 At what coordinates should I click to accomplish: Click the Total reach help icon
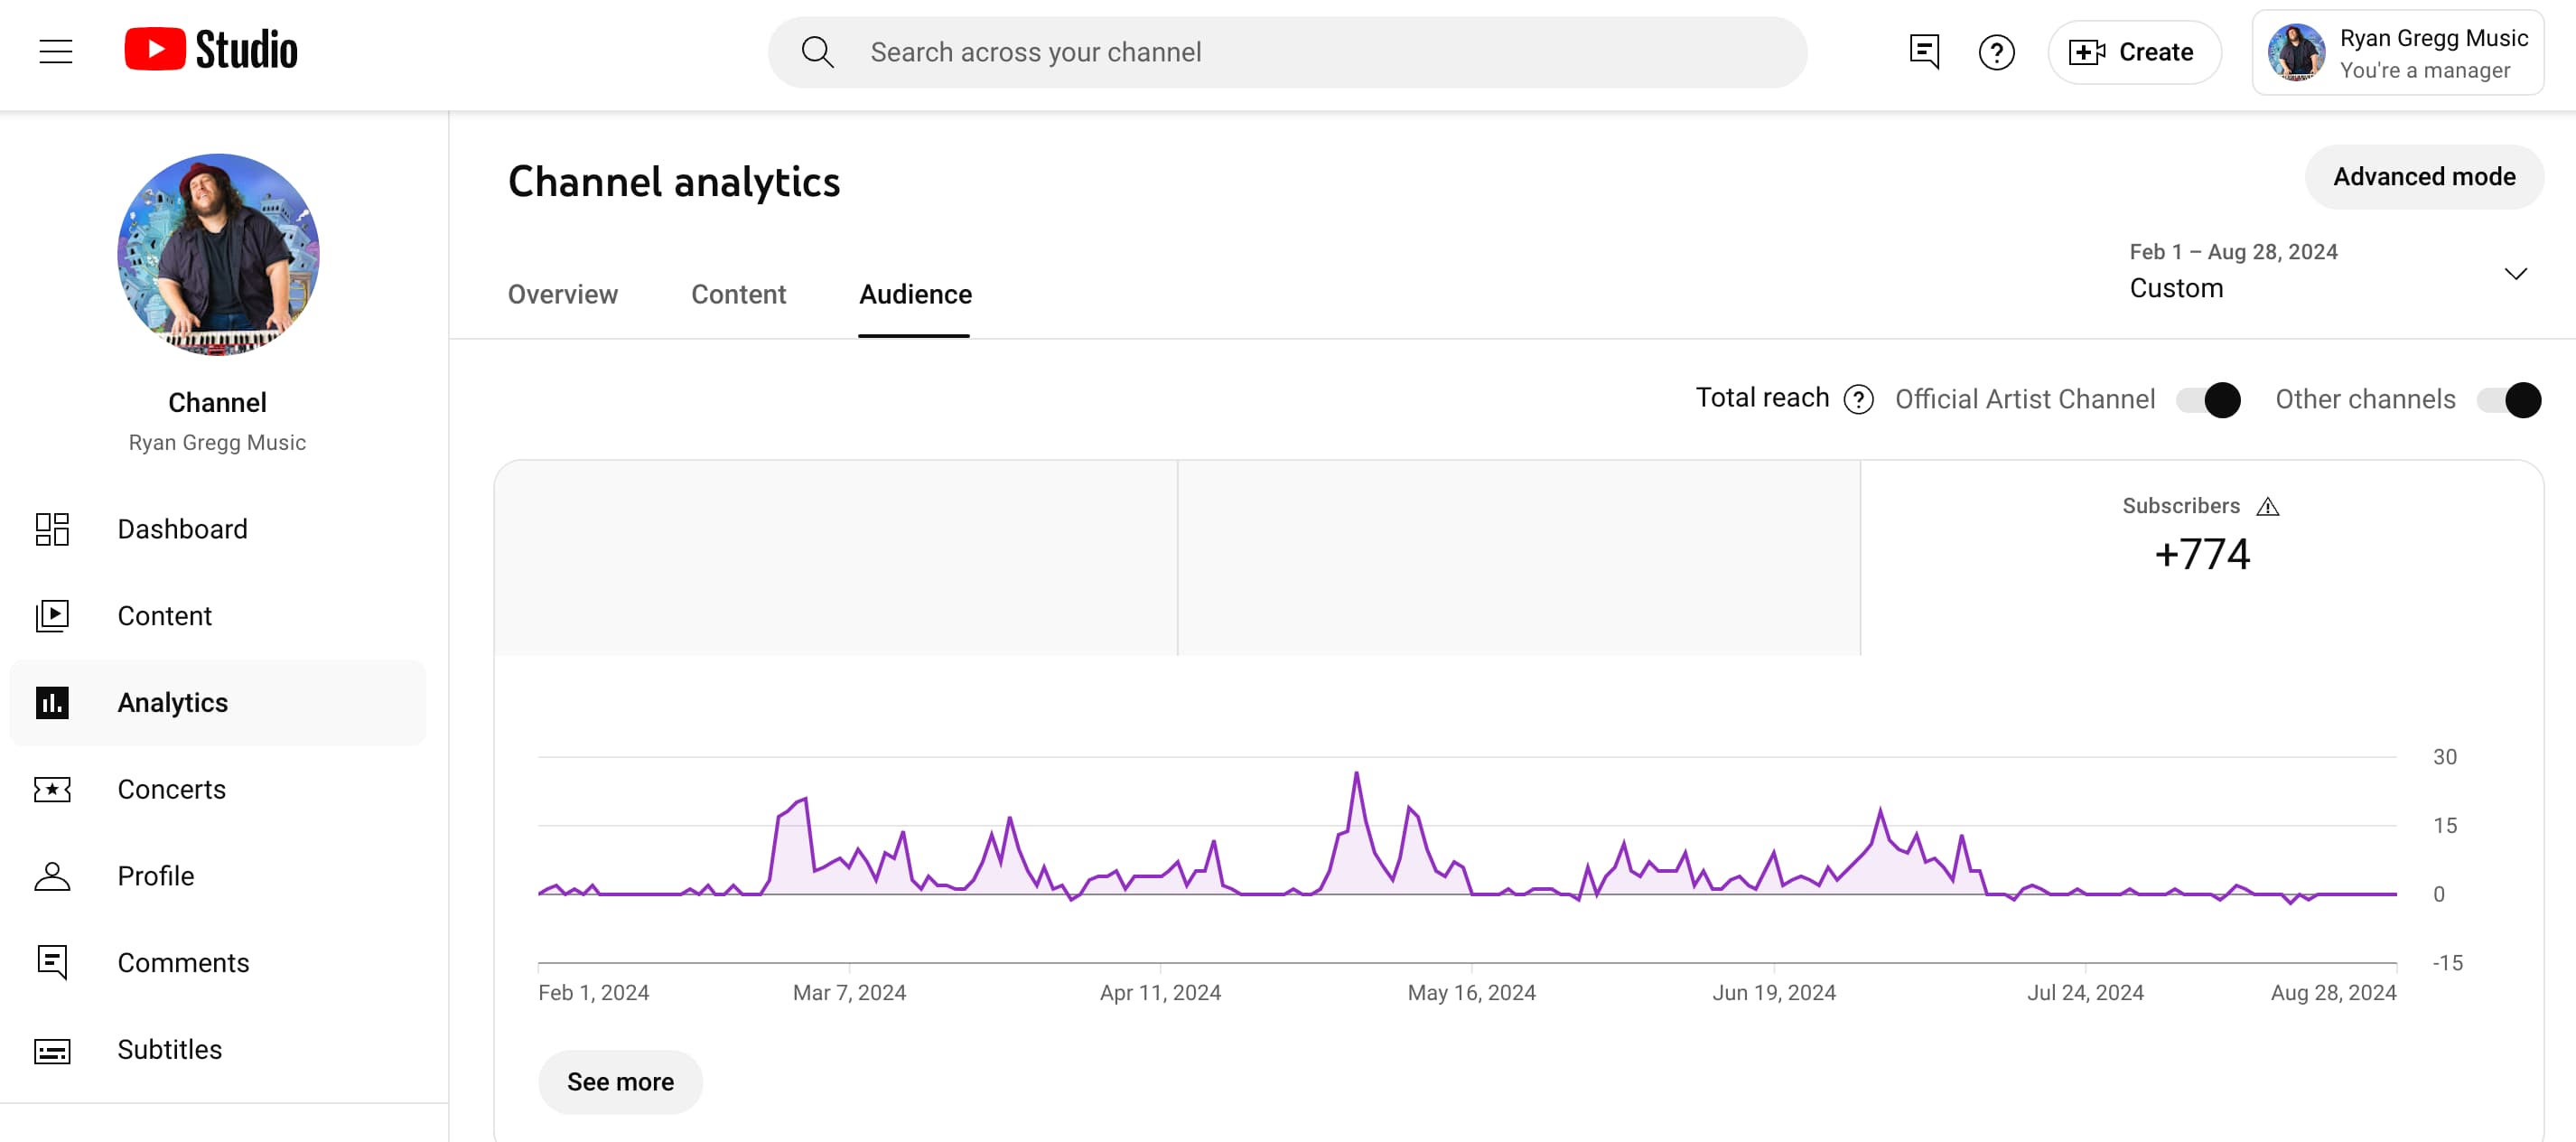pyautogui.click(x=1858, y=399)
